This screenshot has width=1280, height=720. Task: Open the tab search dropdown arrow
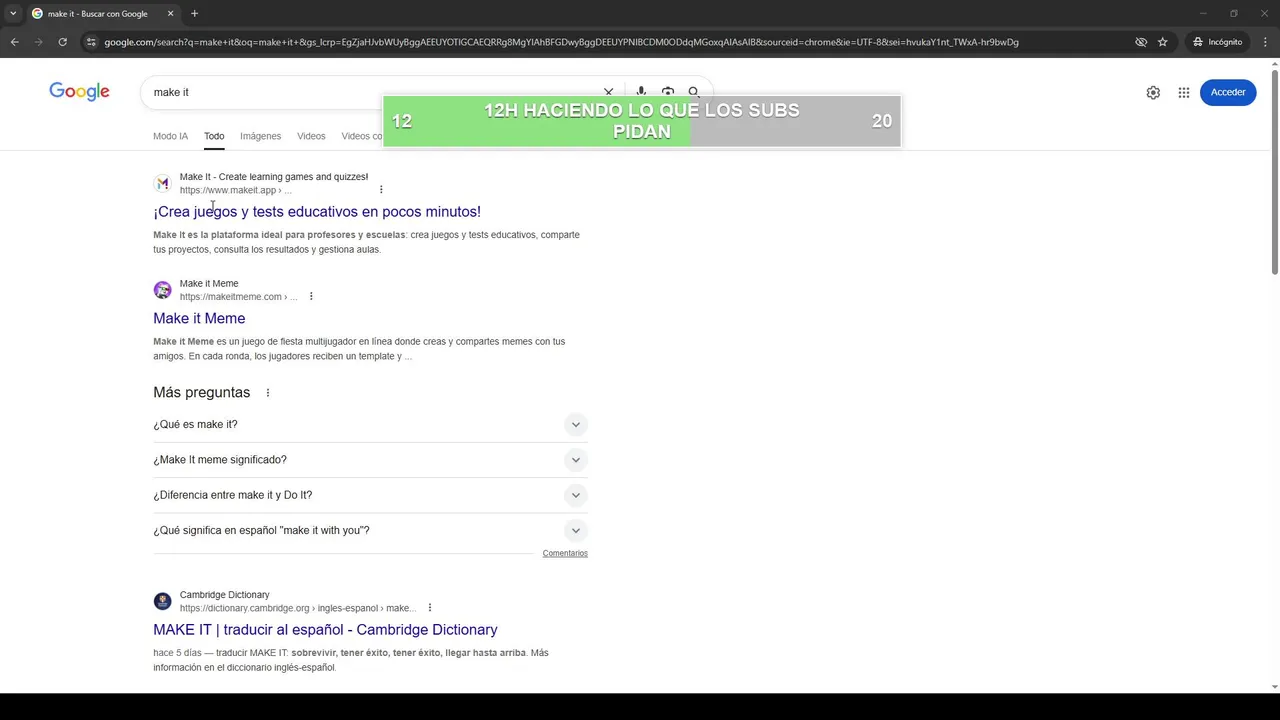tap(13, 13)
